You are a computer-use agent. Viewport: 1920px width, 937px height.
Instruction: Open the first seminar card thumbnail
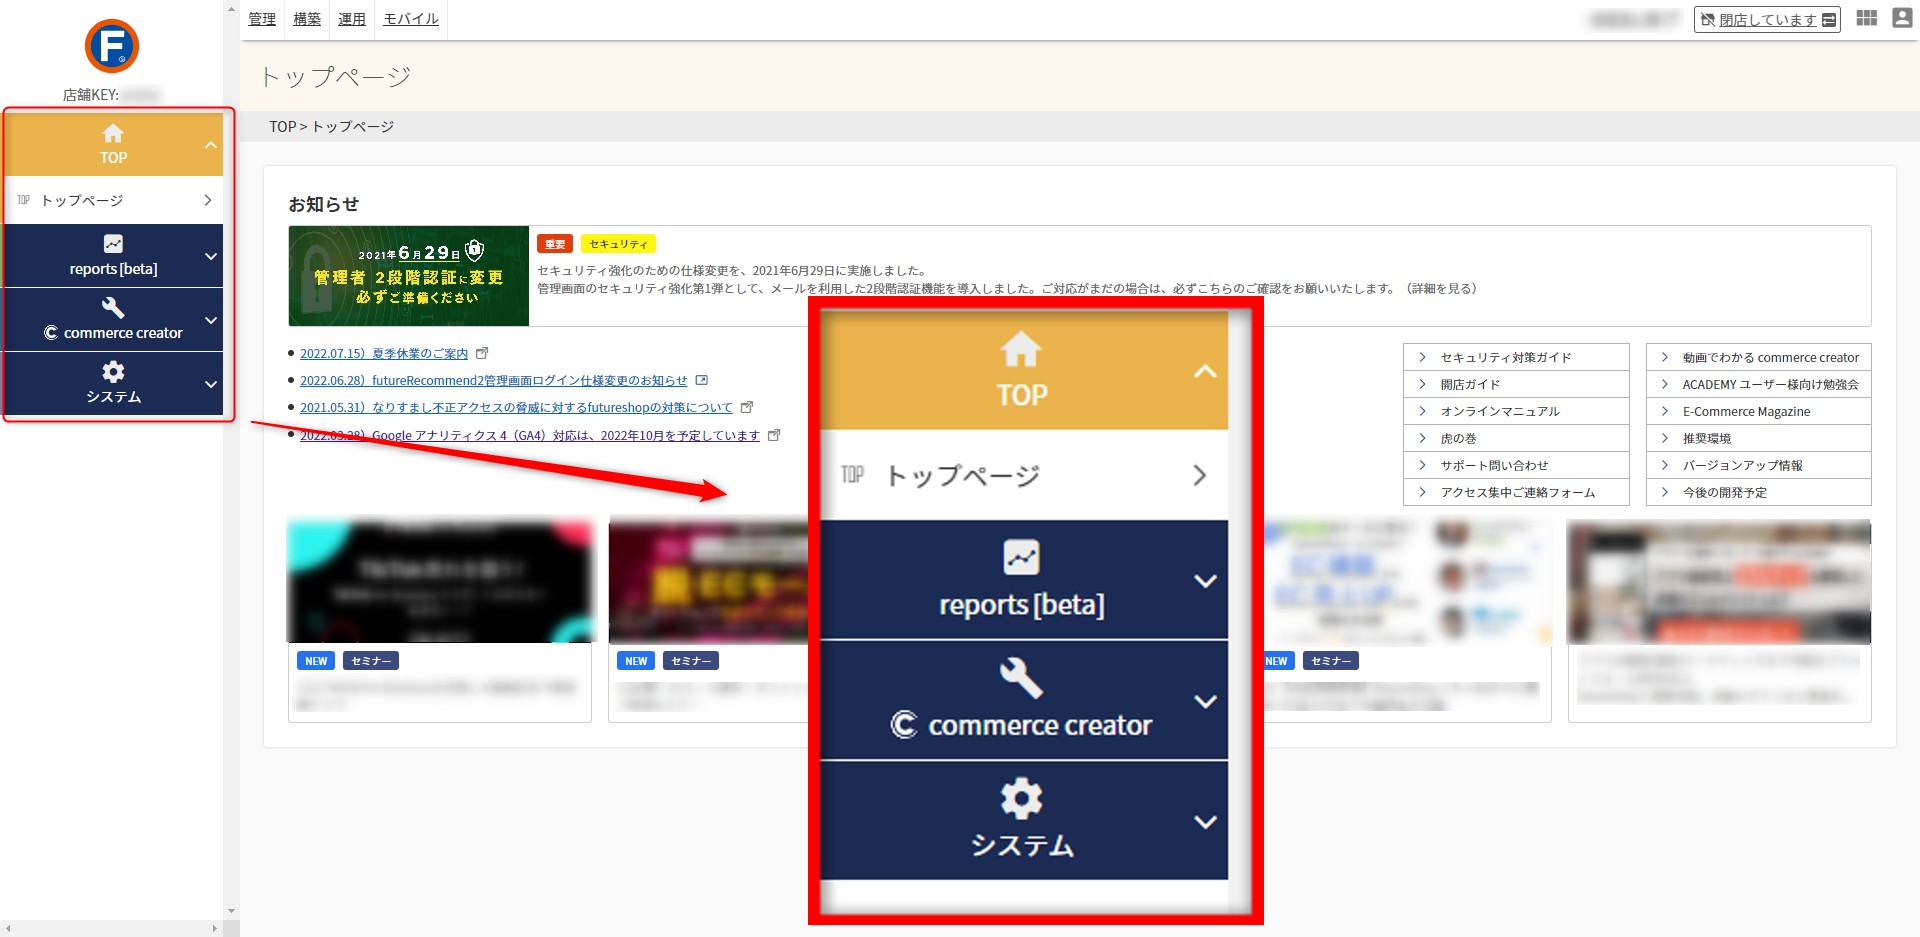[440, 581]
